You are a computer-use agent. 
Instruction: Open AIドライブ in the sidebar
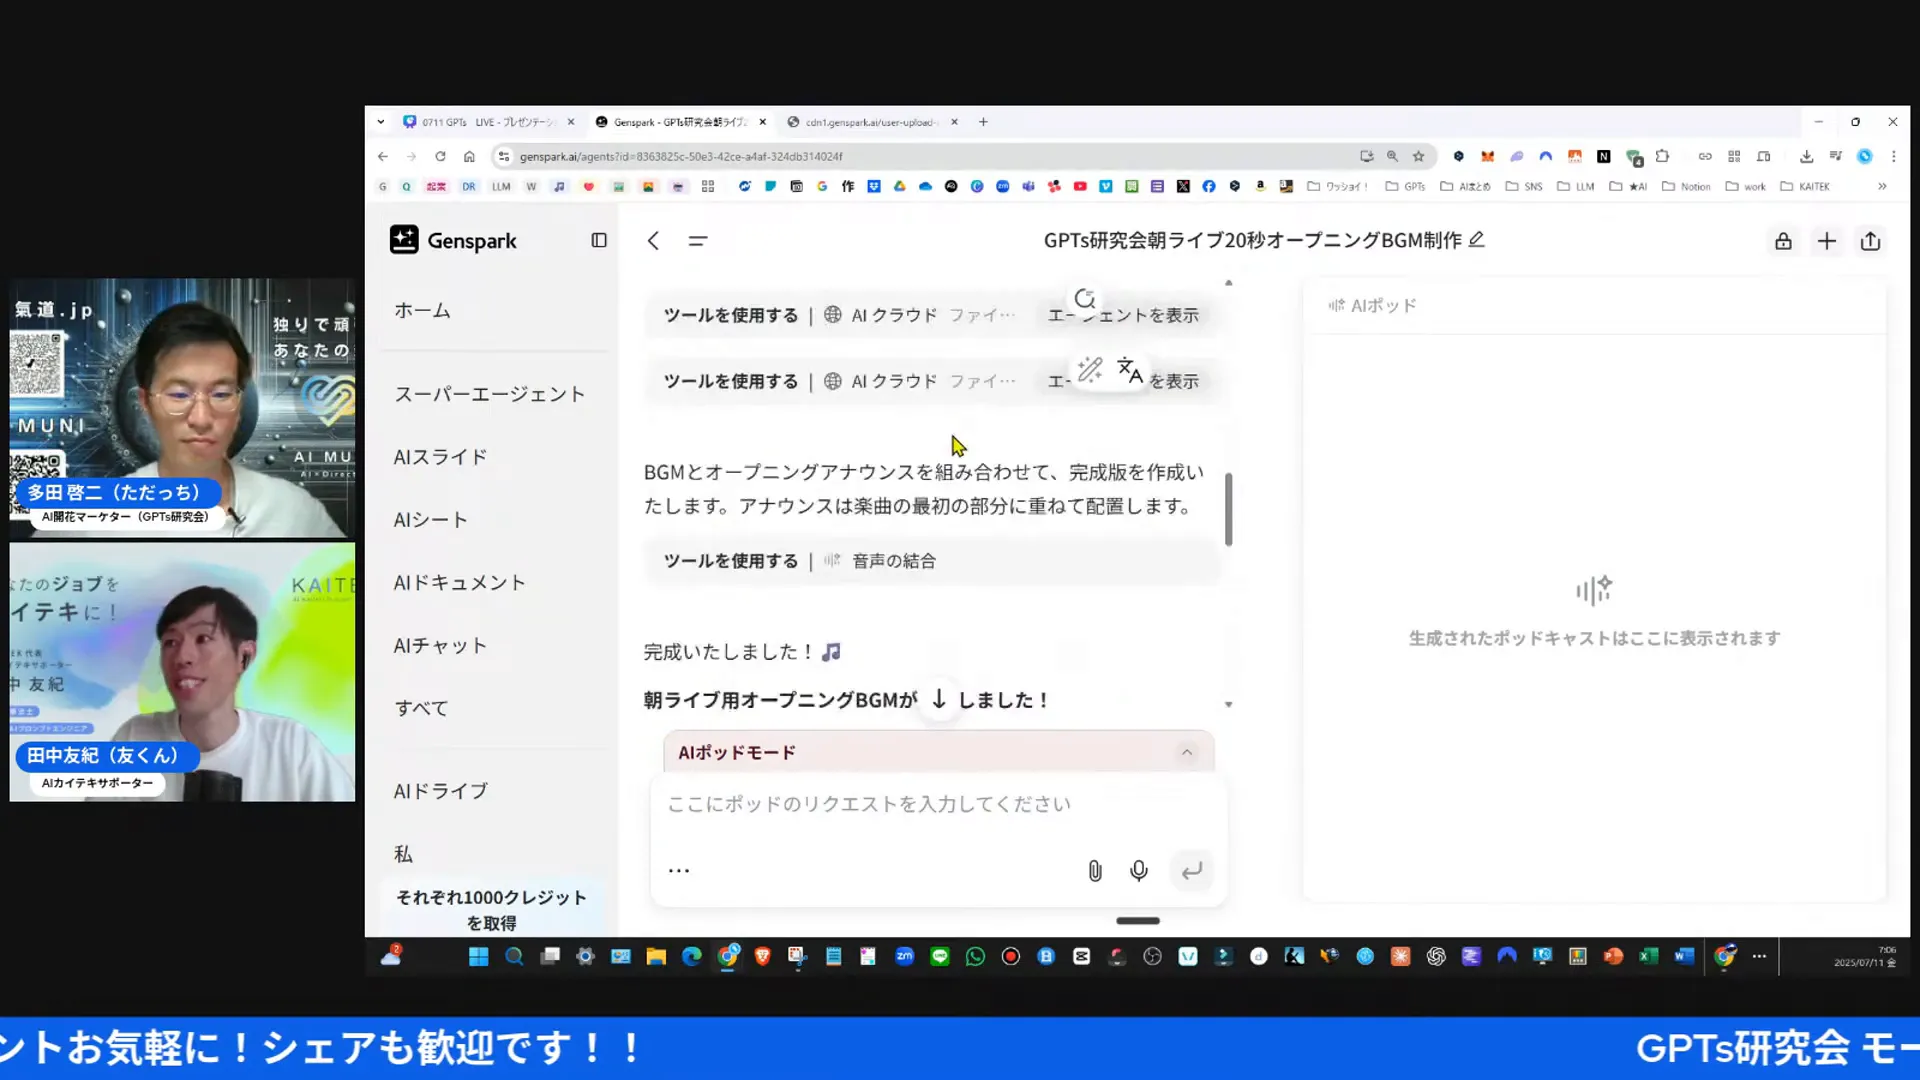[x=441, y=791]
